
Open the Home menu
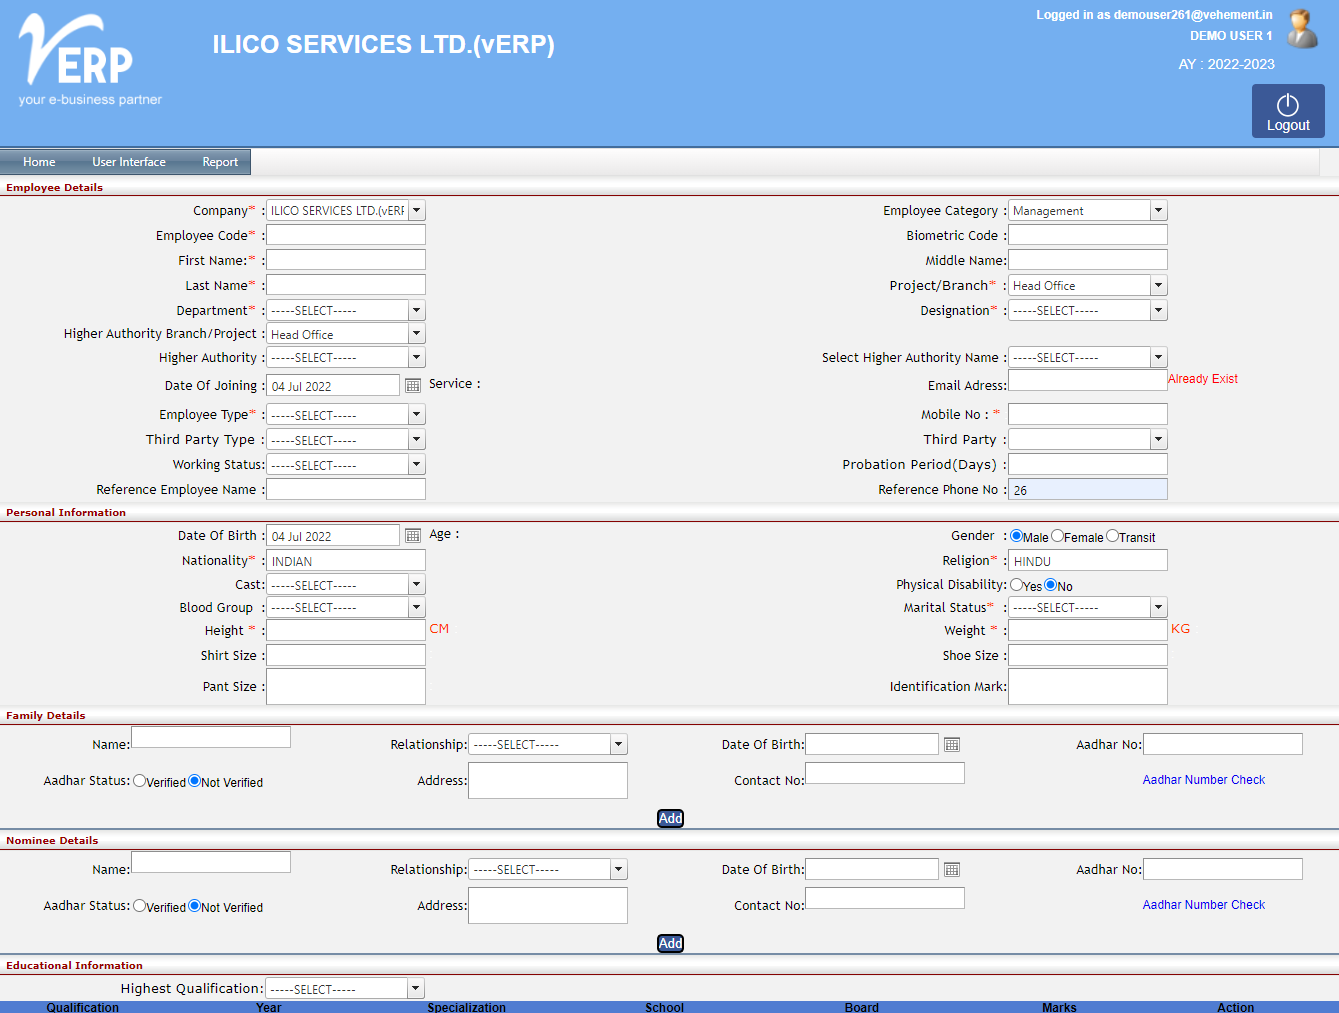39,162
